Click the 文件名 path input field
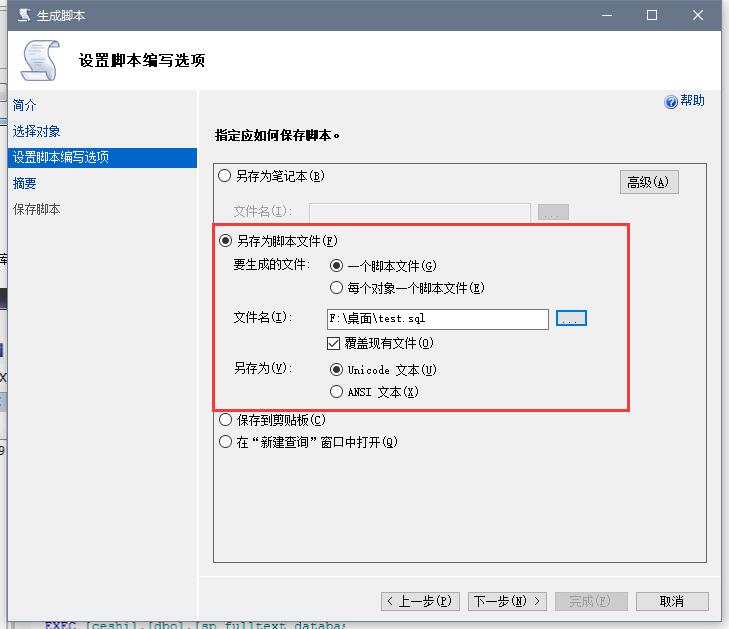Screen dimensions: 729x629 click(x=437, y=318)
